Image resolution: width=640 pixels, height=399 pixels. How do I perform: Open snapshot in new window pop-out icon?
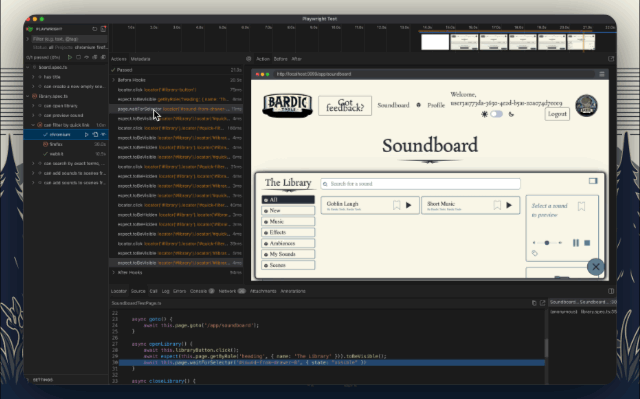tap(611, 59)
